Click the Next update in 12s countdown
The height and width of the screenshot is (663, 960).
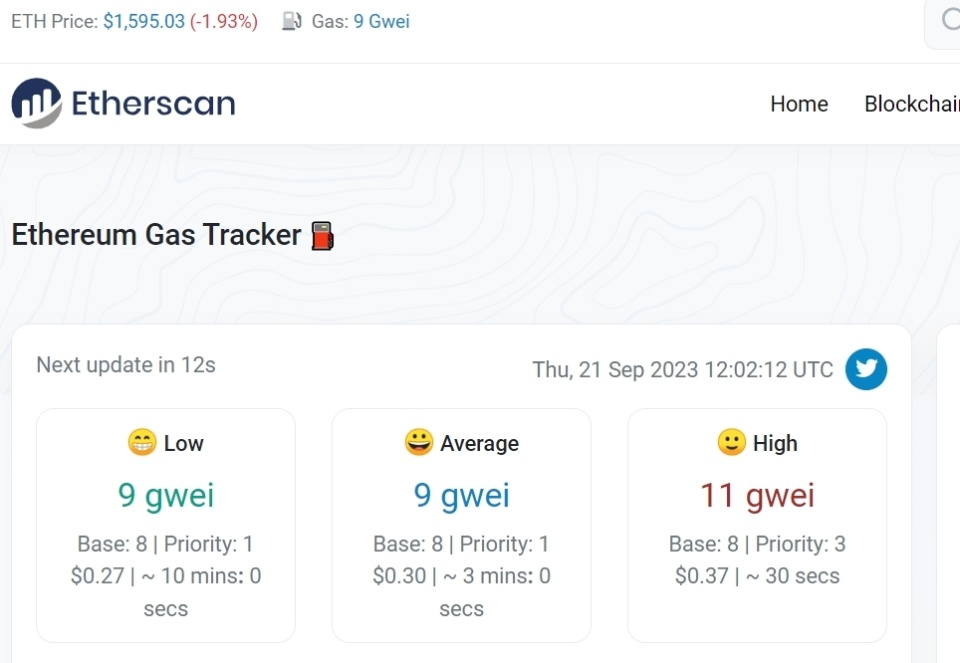click(126, 365)
